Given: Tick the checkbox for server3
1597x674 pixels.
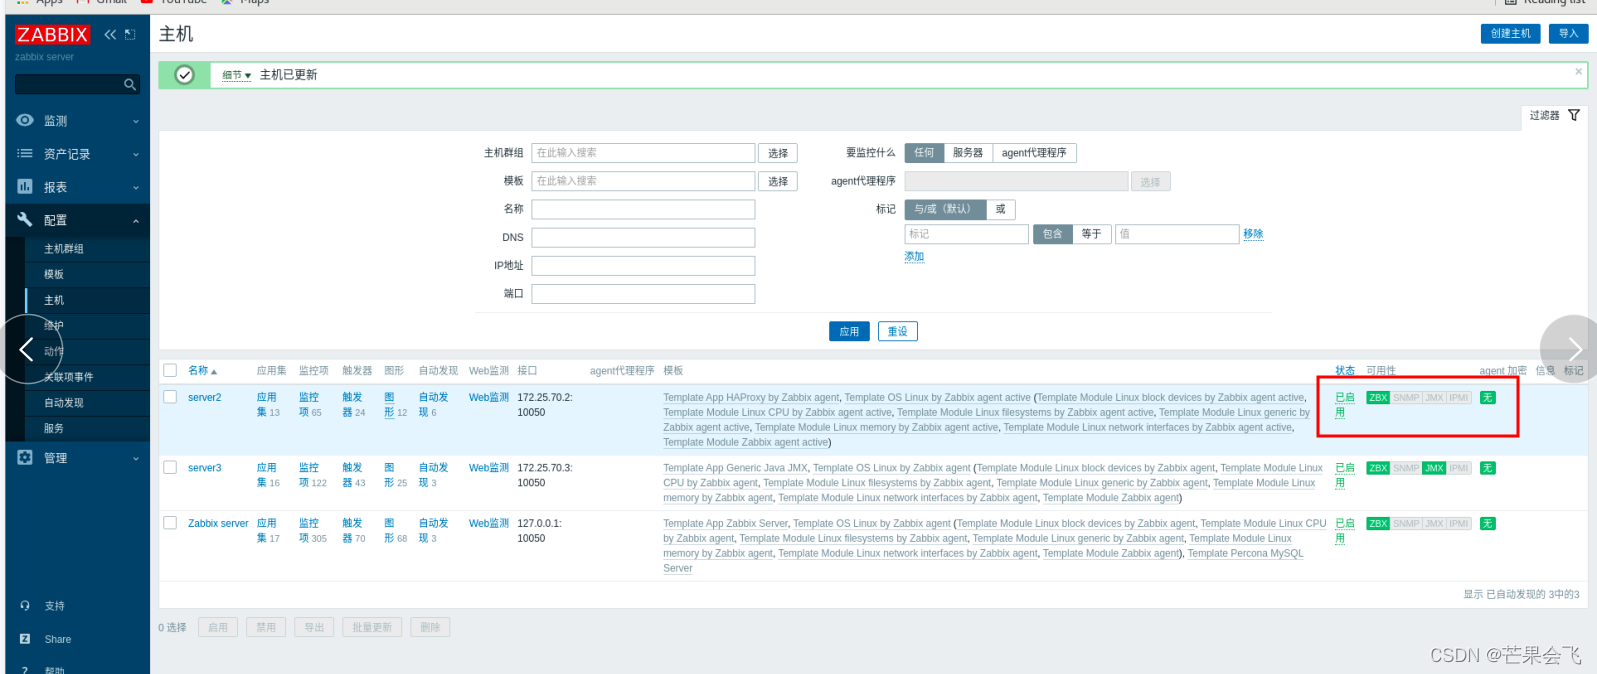Looking at the screenshot, I should (x=170, y=467).
